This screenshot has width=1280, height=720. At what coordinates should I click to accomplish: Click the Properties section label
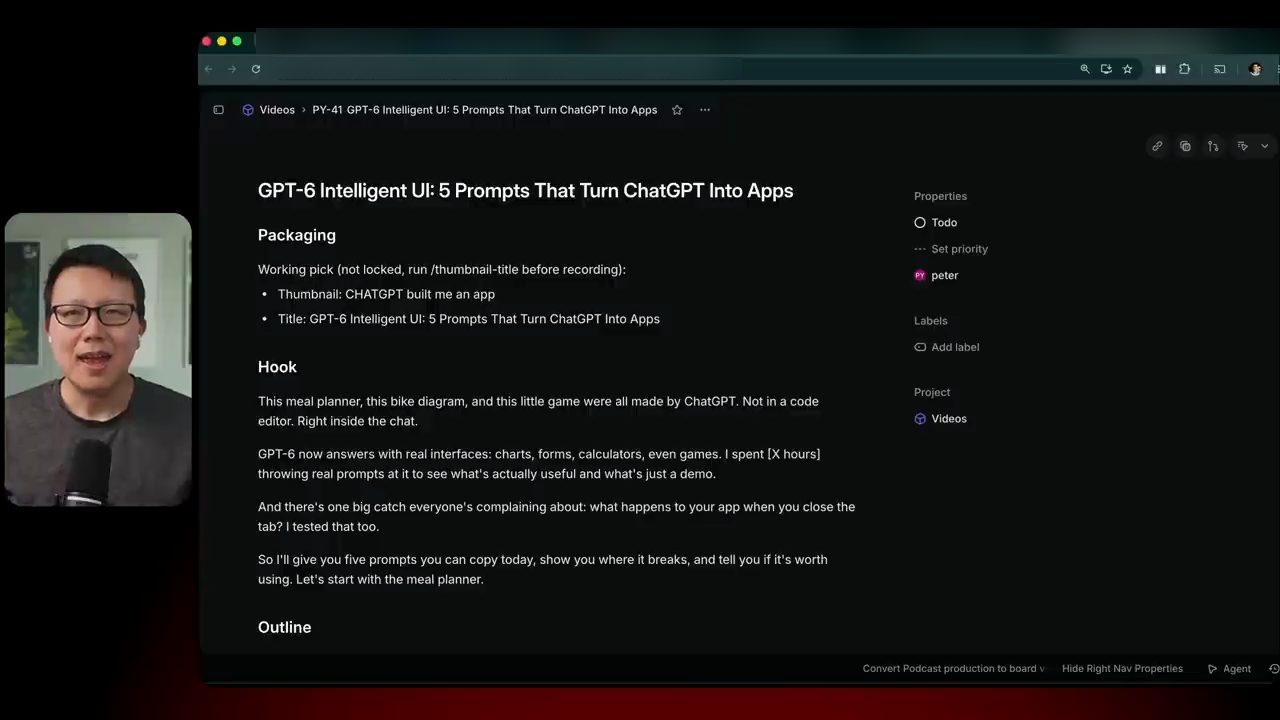(940, 196)
